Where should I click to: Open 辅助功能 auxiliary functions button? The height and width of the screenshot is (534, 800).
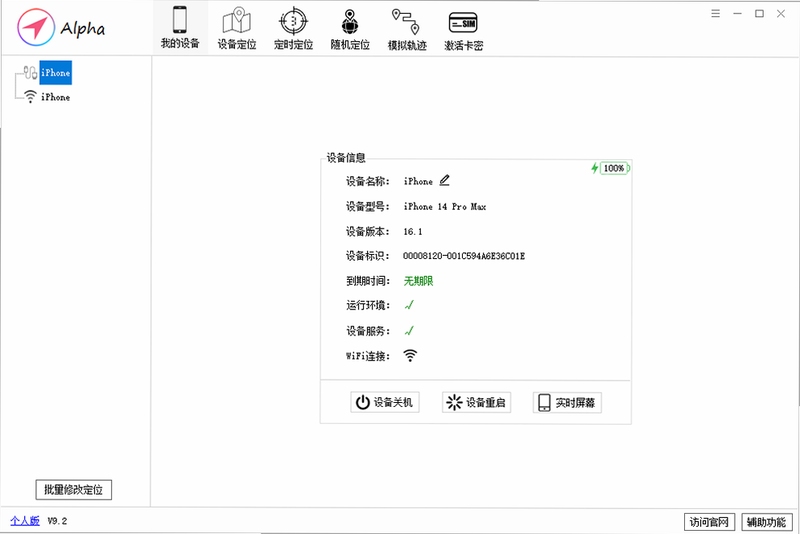coord(767,522)
